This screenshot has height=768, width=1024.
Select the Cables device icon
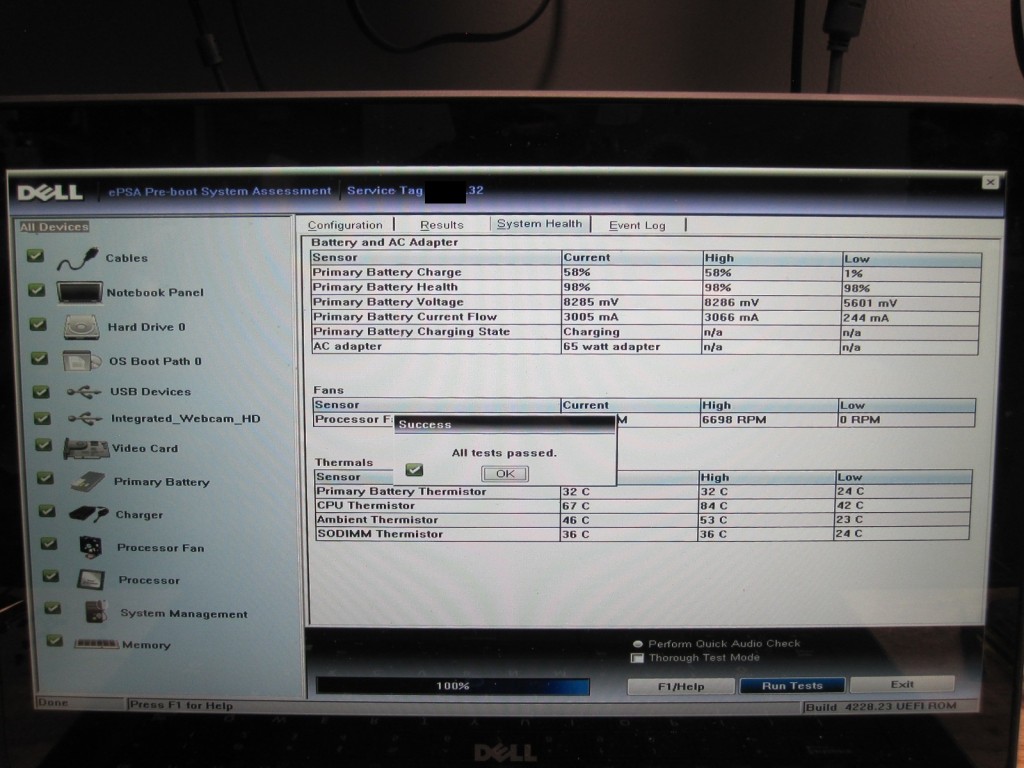tap(77, 259)
